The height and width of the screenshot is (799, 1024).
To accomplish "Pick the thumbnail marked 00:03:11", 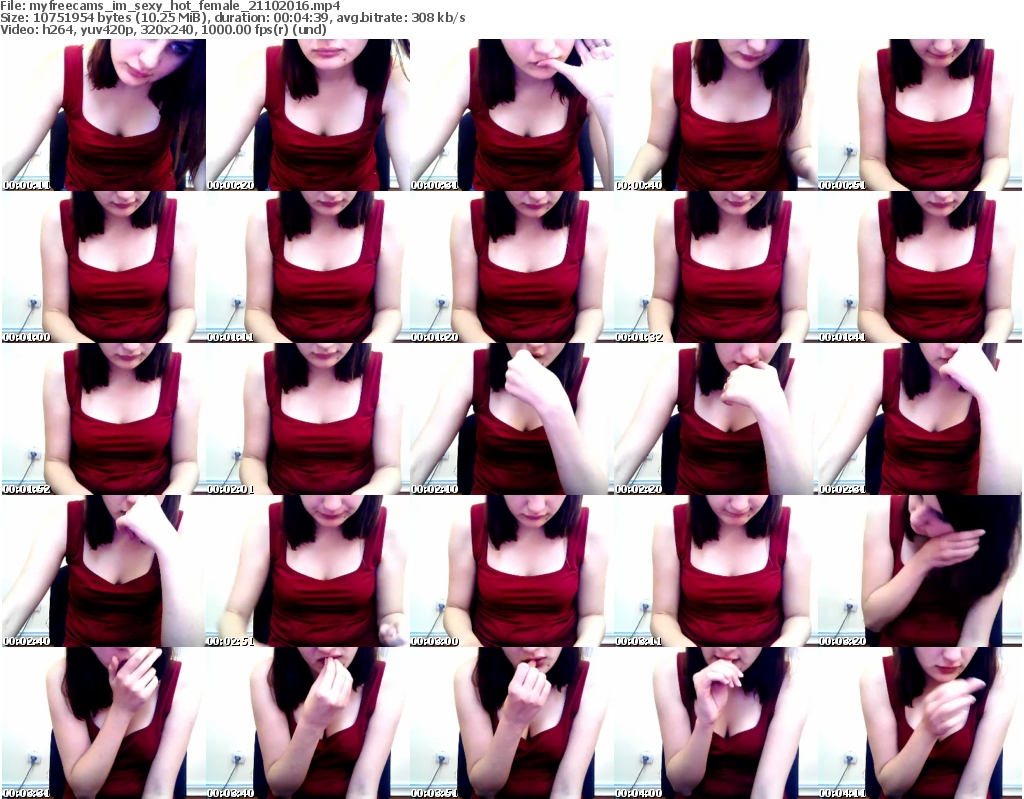I will [x=716, y=572].
